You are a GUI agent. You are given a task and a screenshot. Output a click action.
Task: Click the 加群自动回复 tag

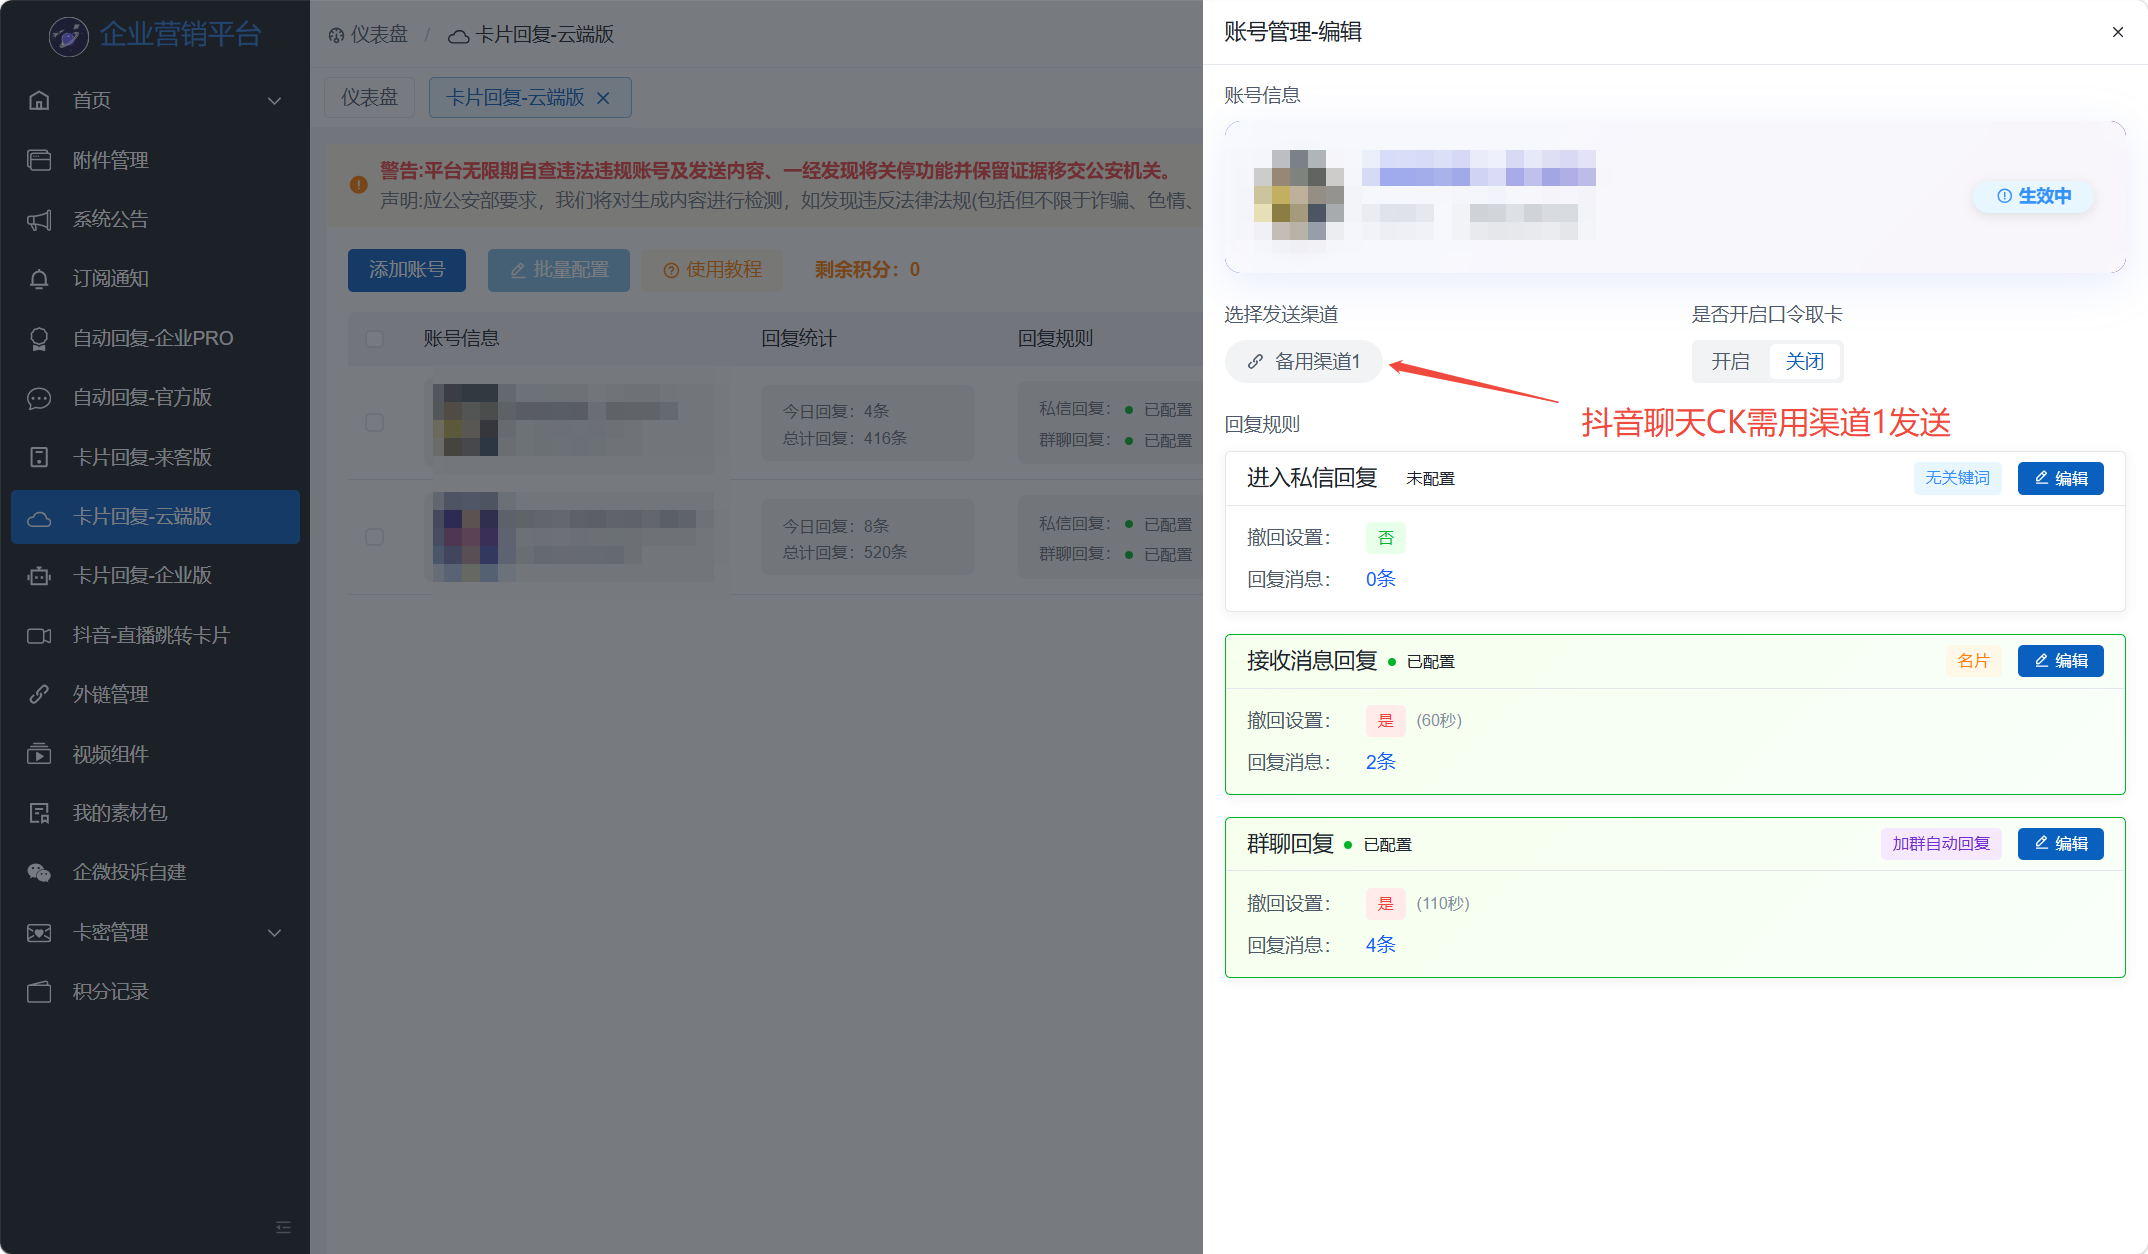pyautogui.click(x=1941, y=844)
